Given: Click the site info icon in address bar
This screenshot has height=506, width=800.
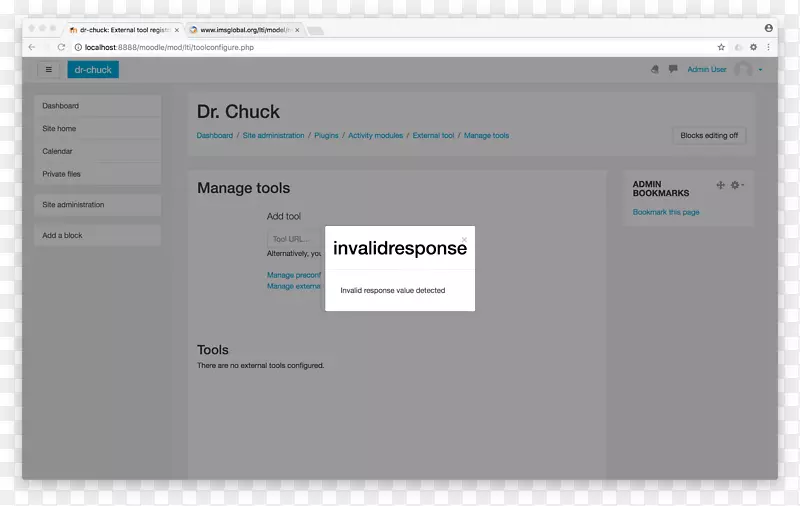Looking at the screenshot, I should pyautogui.click(x=78, y=47).
